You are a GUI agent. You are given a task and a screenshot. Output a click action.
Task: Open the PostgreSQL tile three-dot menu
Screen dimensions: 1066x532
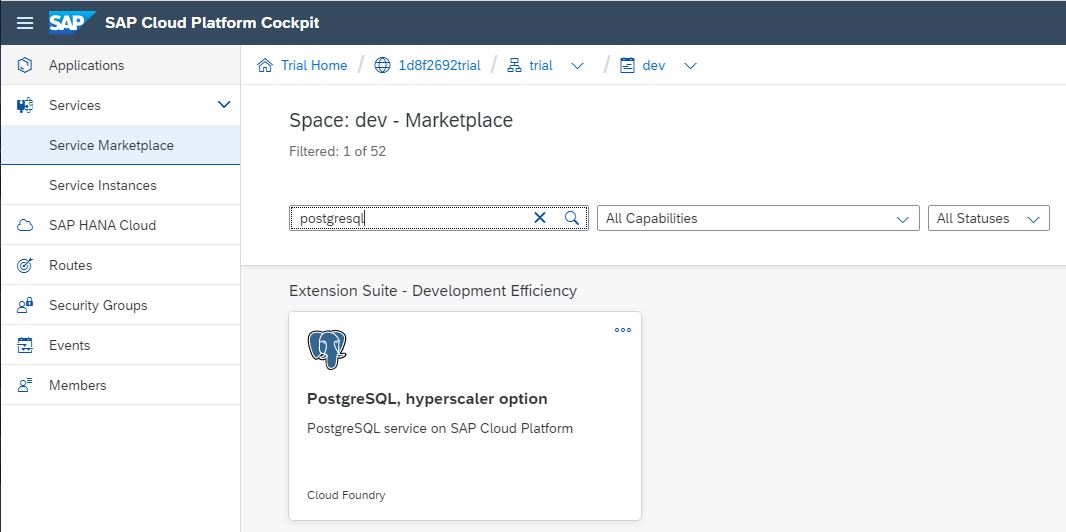click(x=623, y=330)
